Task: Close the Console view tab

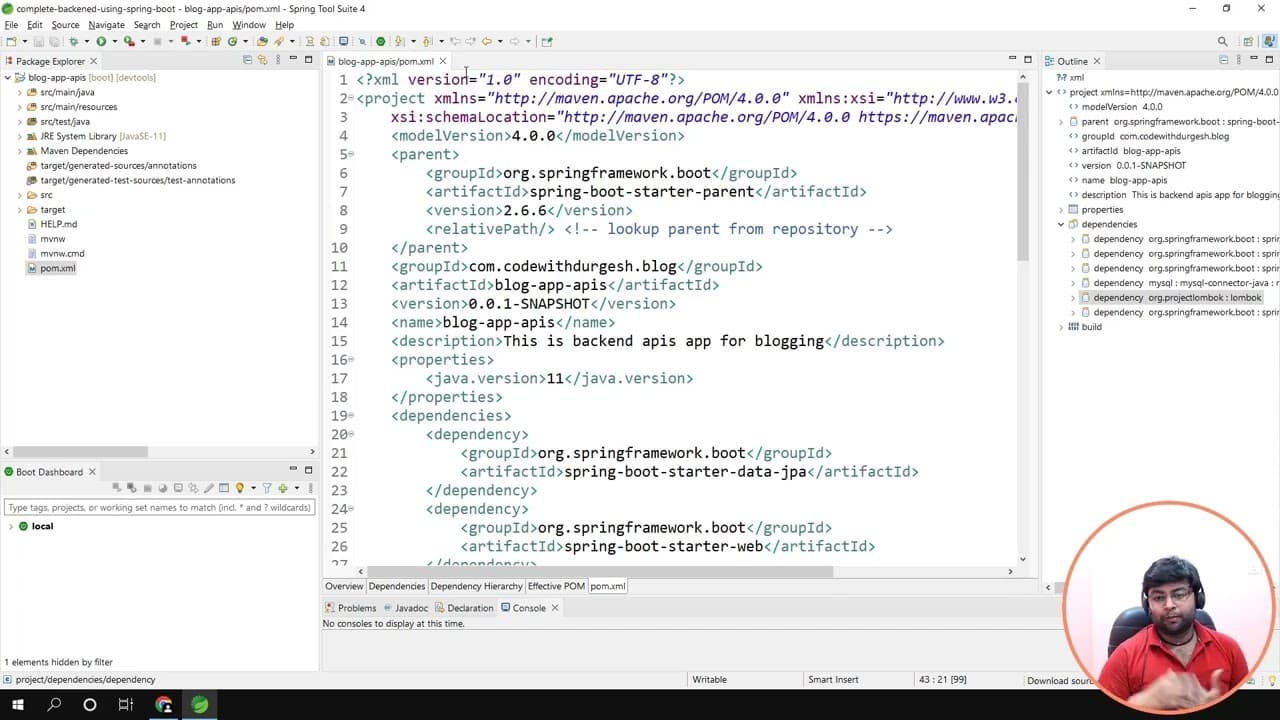Action: [555, 608]
